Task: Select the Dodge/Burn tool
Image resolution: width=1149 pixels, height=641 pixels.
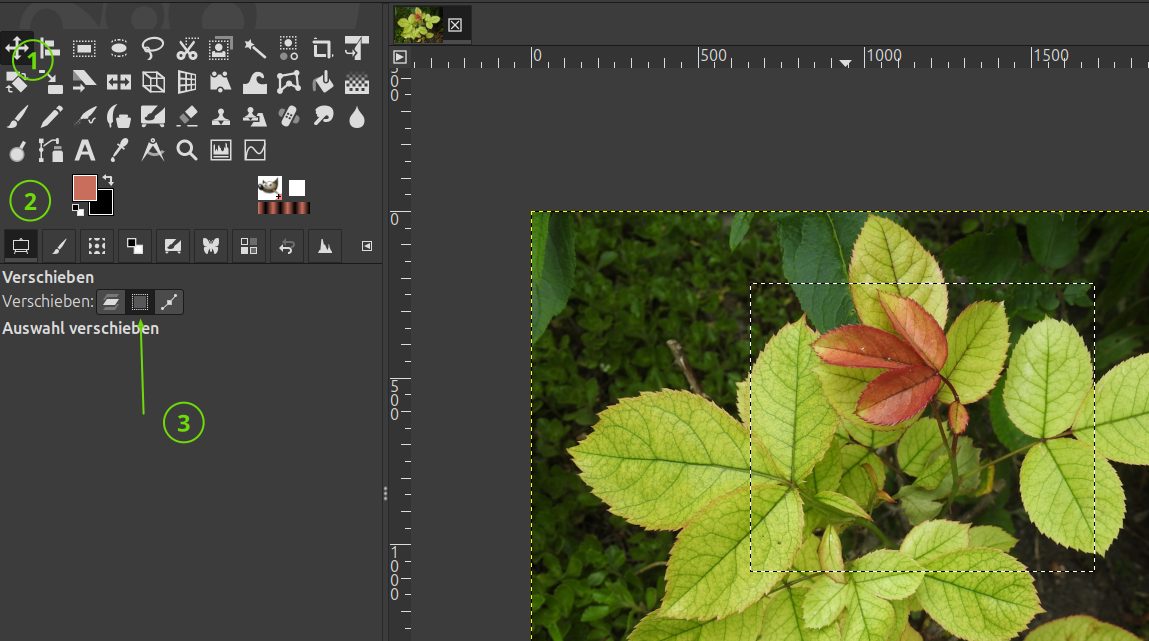Action: pos(16,151)
